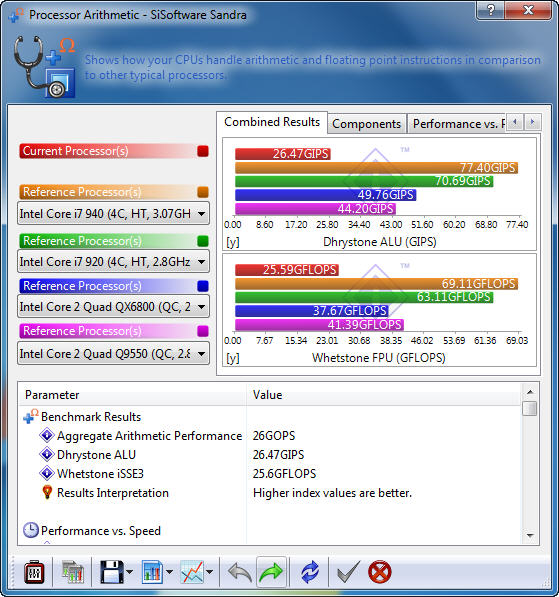559x597 pixels.
Task: Select the Results Interpretation parameter text
Action: [x=113, y=493]
